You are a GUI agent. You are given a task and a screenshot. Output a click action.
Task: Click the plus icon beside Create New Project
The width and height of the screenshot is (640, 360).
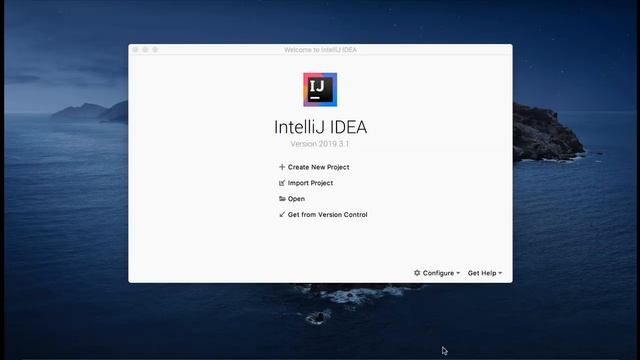click(x=282, y=167)
